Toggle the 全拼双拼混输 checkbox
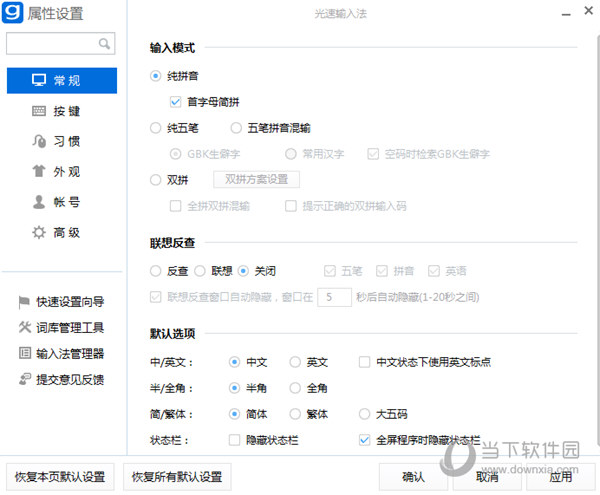The width and height of the screenshot is (600, 495). (x=176, y=206)
